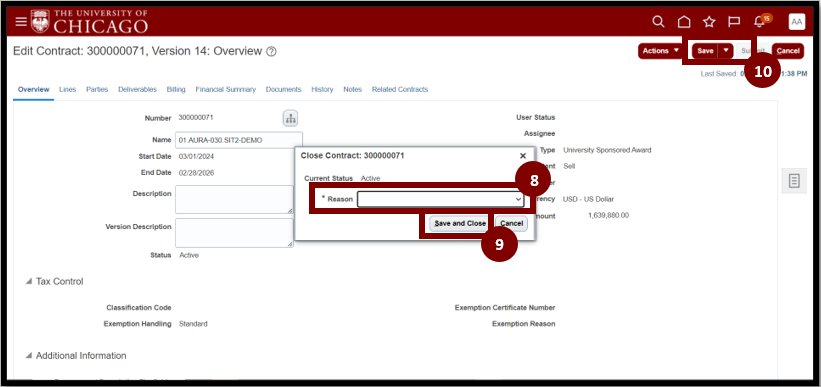821x387 pixels.
Task: Open the notifications bell
Action: pyautogui.click(x=759, y=21)
